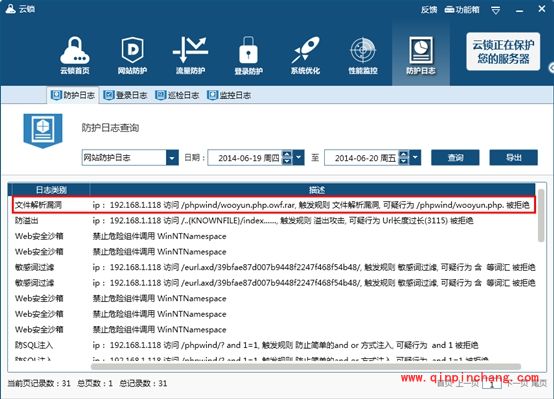Open the 流量防护 traffic icon
The image size is (554, 399).
click(x=190, y=55)
